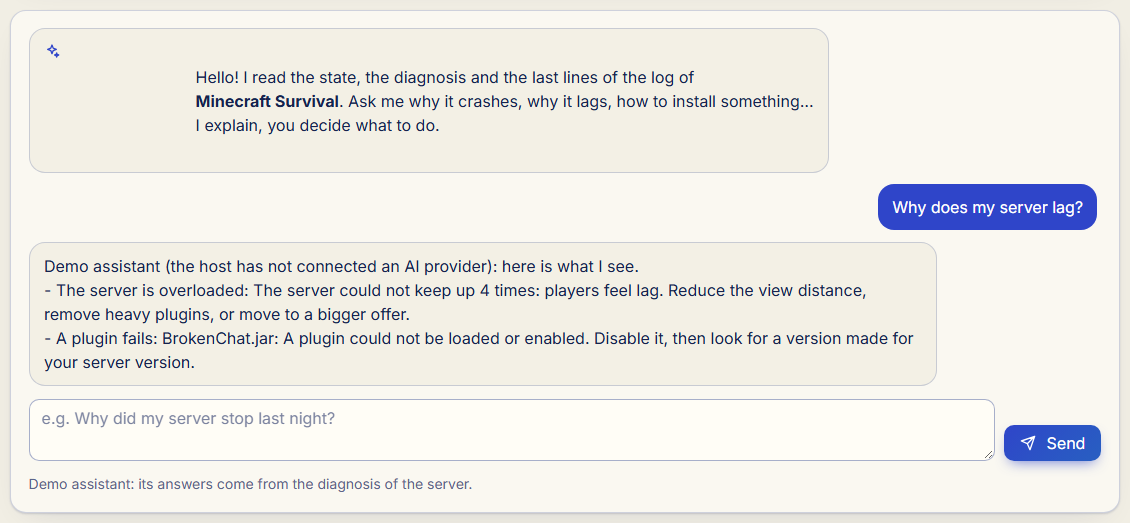Click the footer note about demo assistant answers

[250, 484]
